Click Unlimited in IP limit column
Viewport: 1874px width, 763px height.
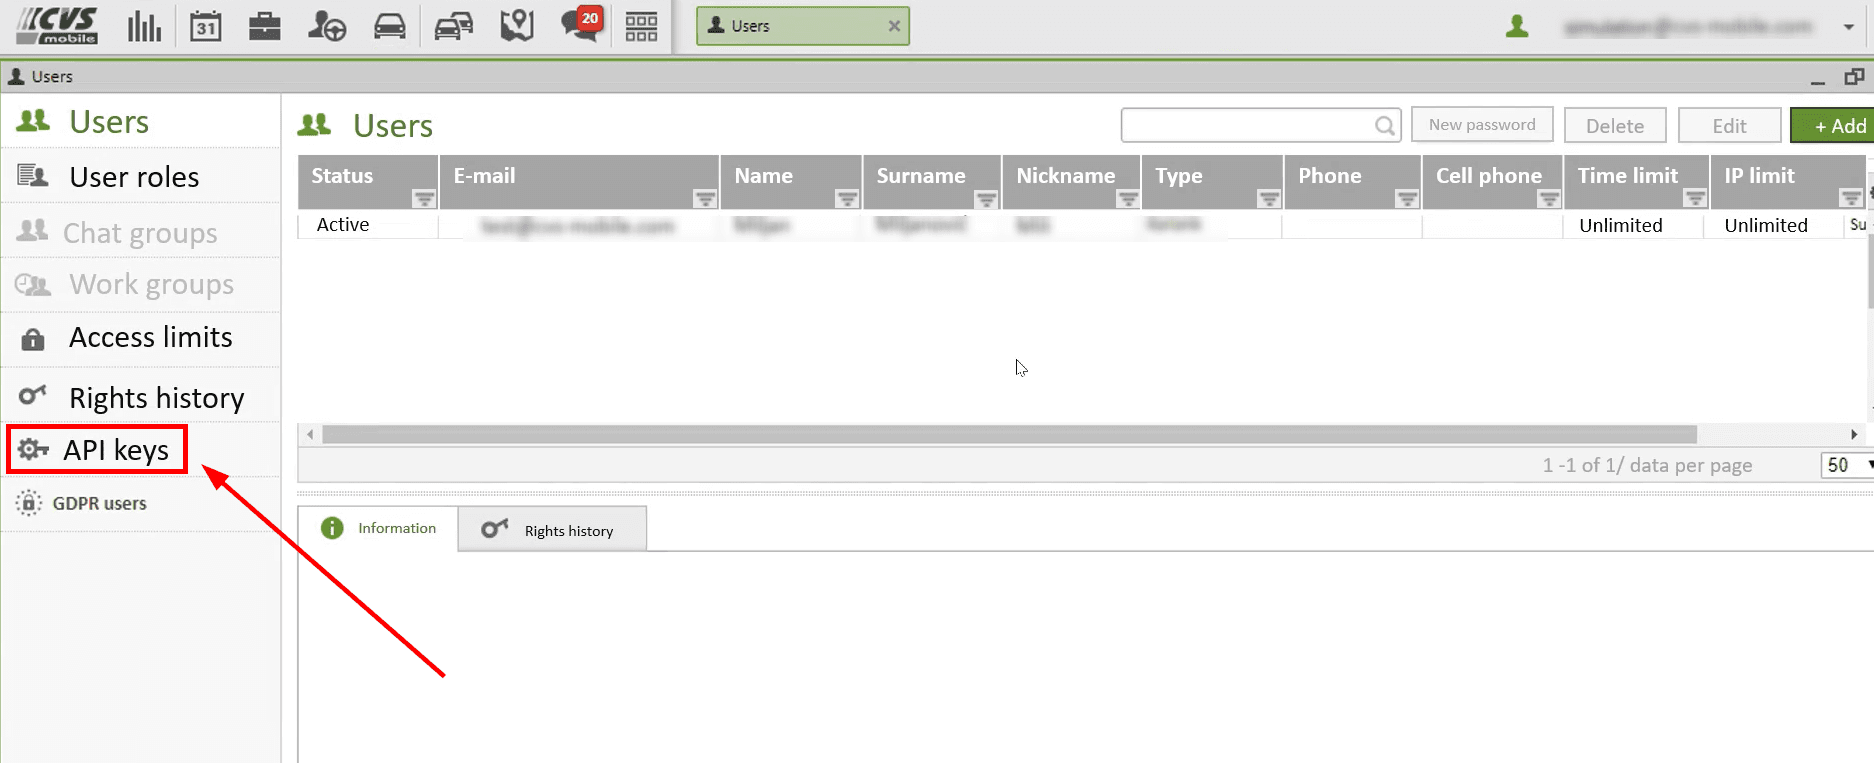click(1766, 226)
